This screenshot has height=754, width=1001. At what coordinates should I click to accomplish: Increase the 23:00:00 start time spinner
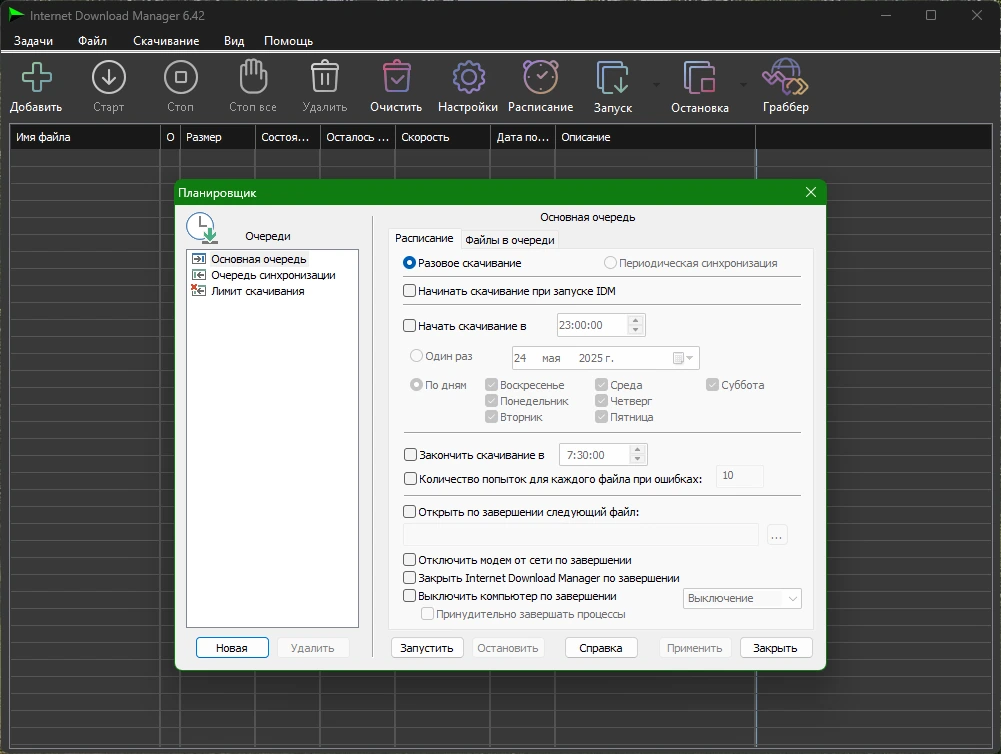(635, 320)
